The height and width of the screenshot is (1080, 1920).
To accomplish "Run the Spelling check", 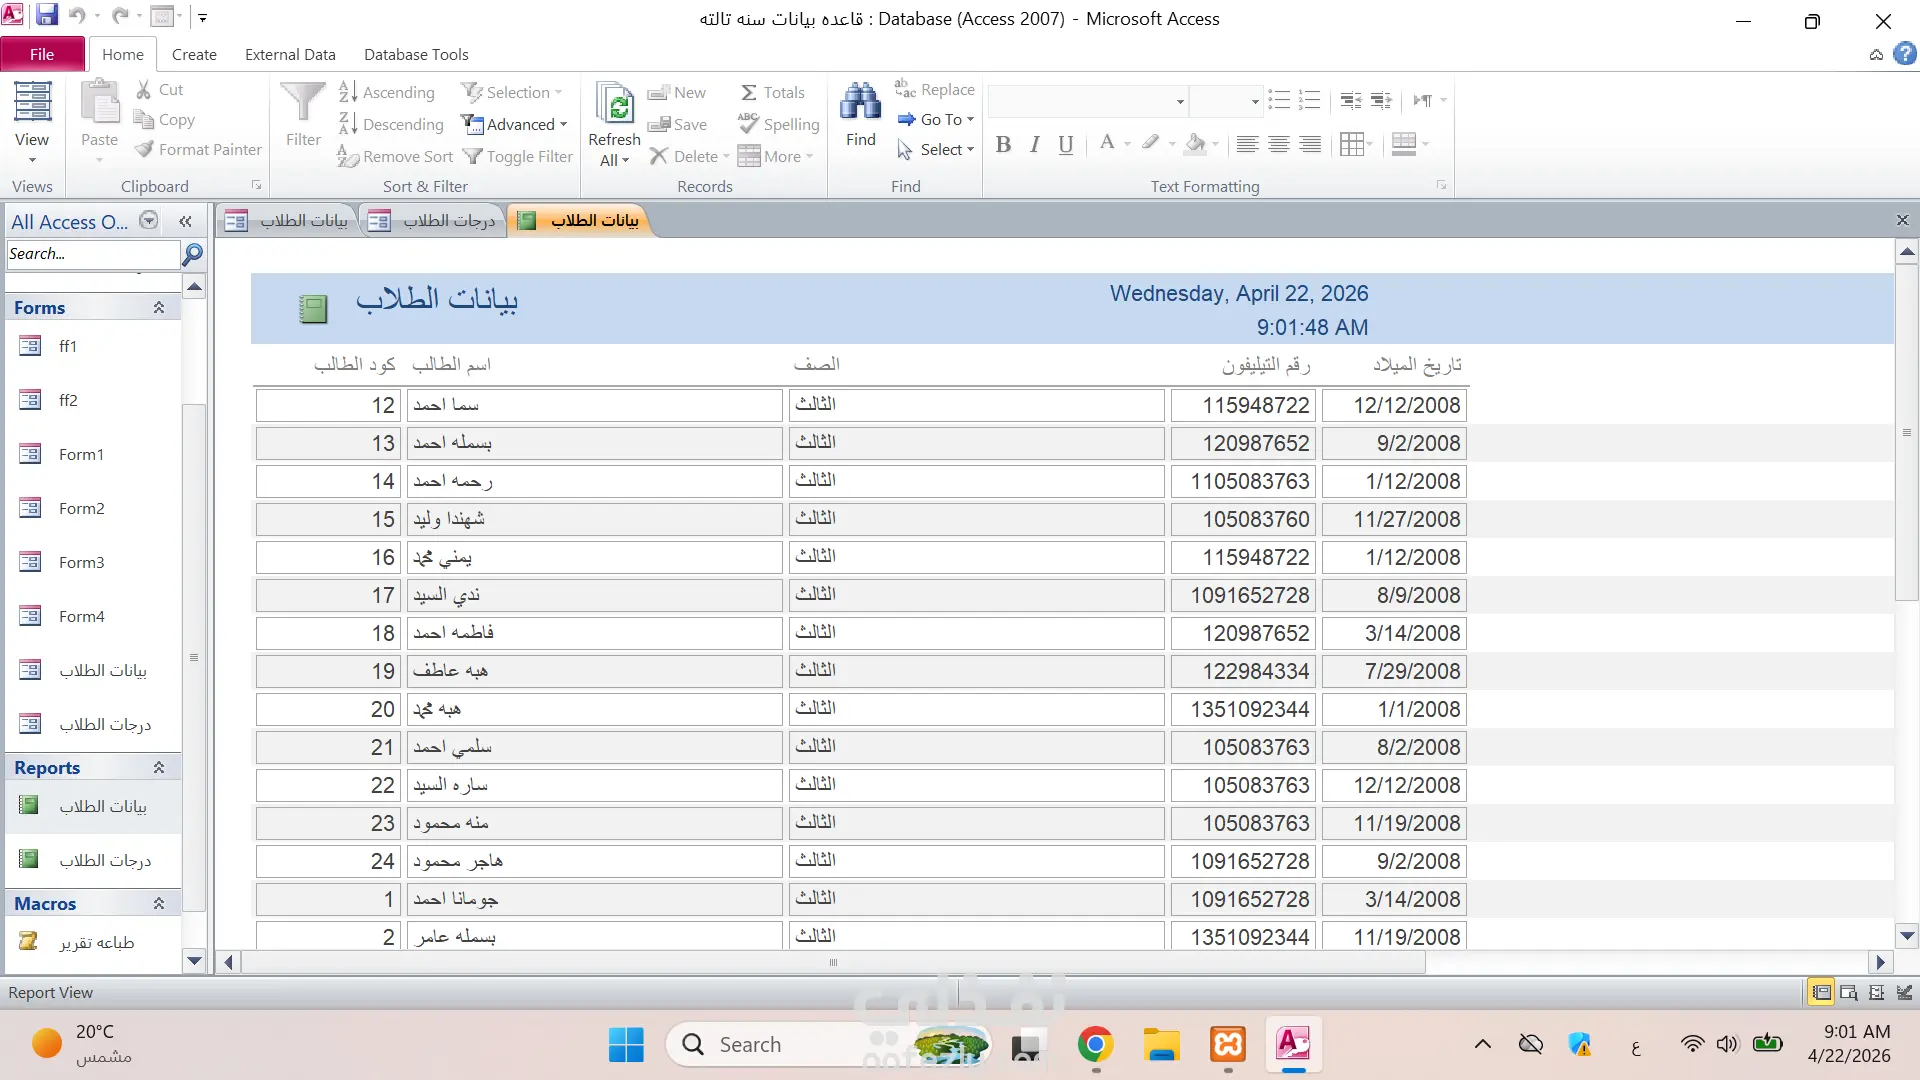I will click(x=778, y=124).
